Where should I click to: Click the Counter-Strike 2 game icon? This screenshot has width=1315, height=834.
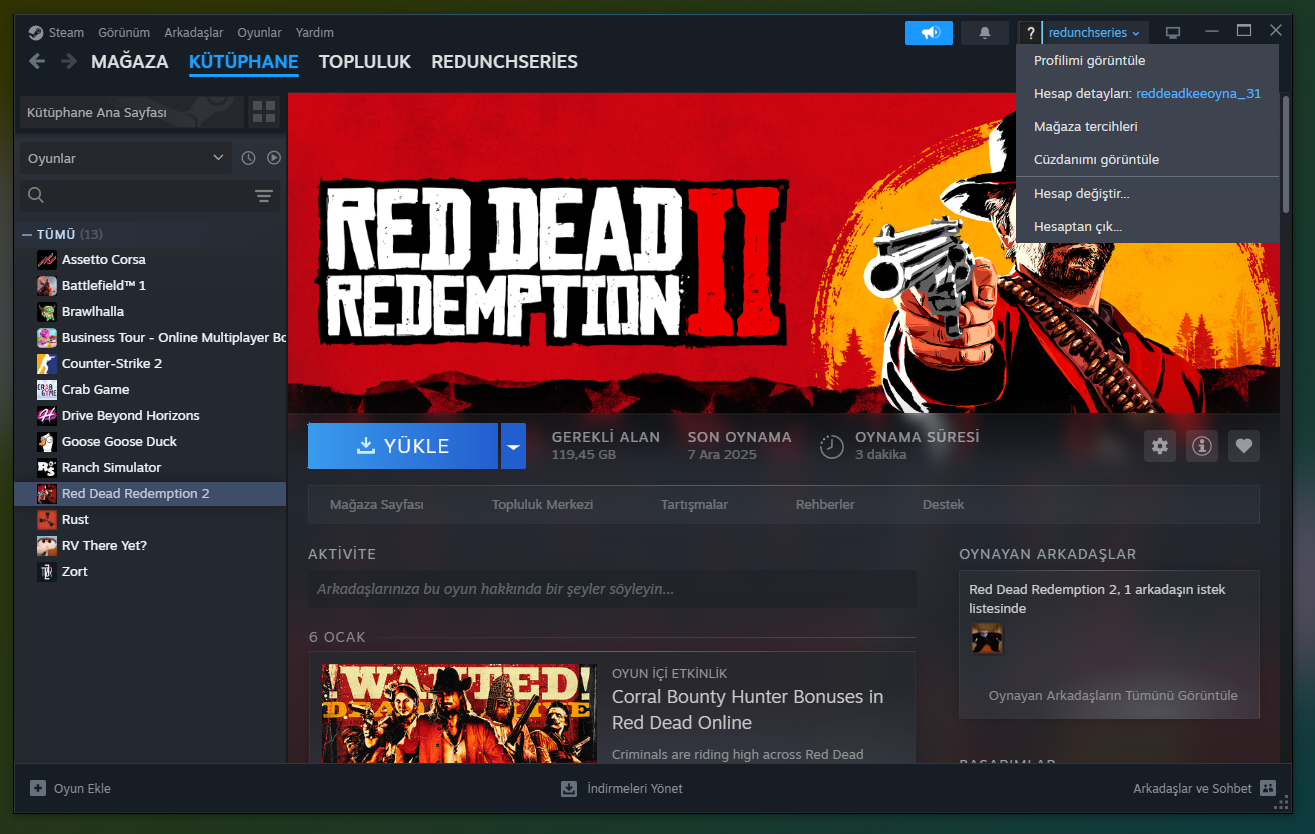[47, 363]
